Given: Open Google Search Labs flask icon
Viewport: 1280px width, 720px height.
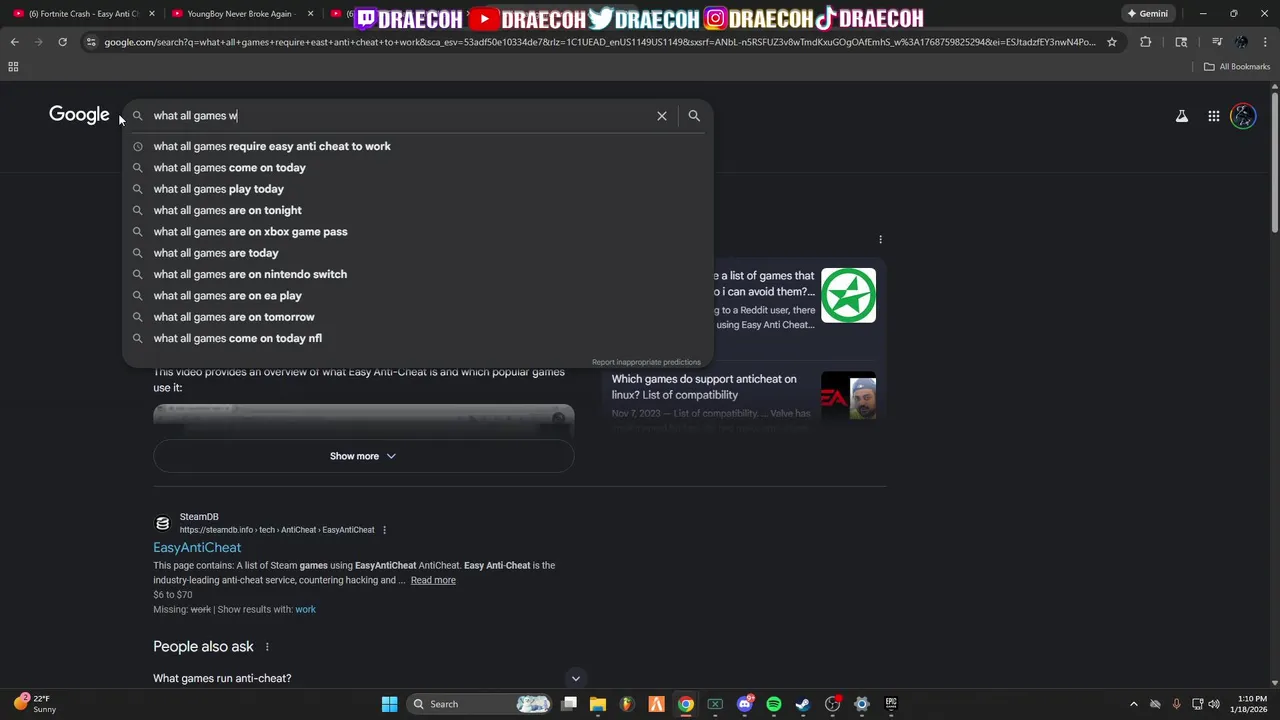Looking at the screenshot, I should click(1182, 116).
